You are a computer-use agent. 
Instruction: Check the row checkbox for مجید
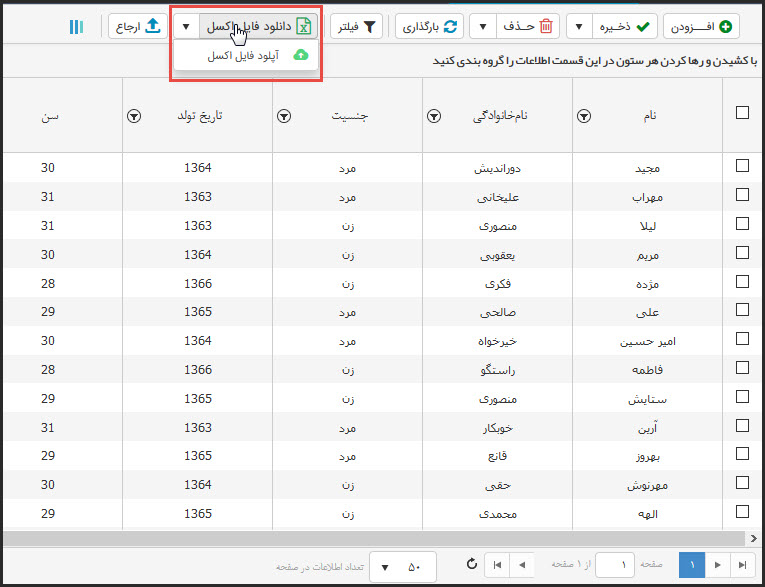(x=742, y=166)
